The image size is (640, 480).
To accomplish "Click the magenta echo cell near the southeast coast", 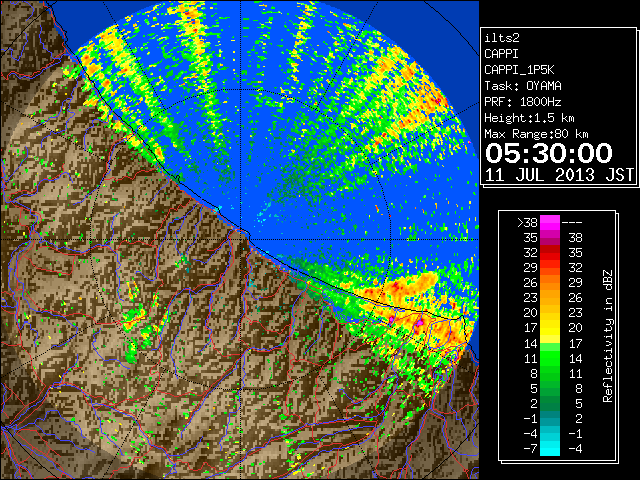I will 419,322.
